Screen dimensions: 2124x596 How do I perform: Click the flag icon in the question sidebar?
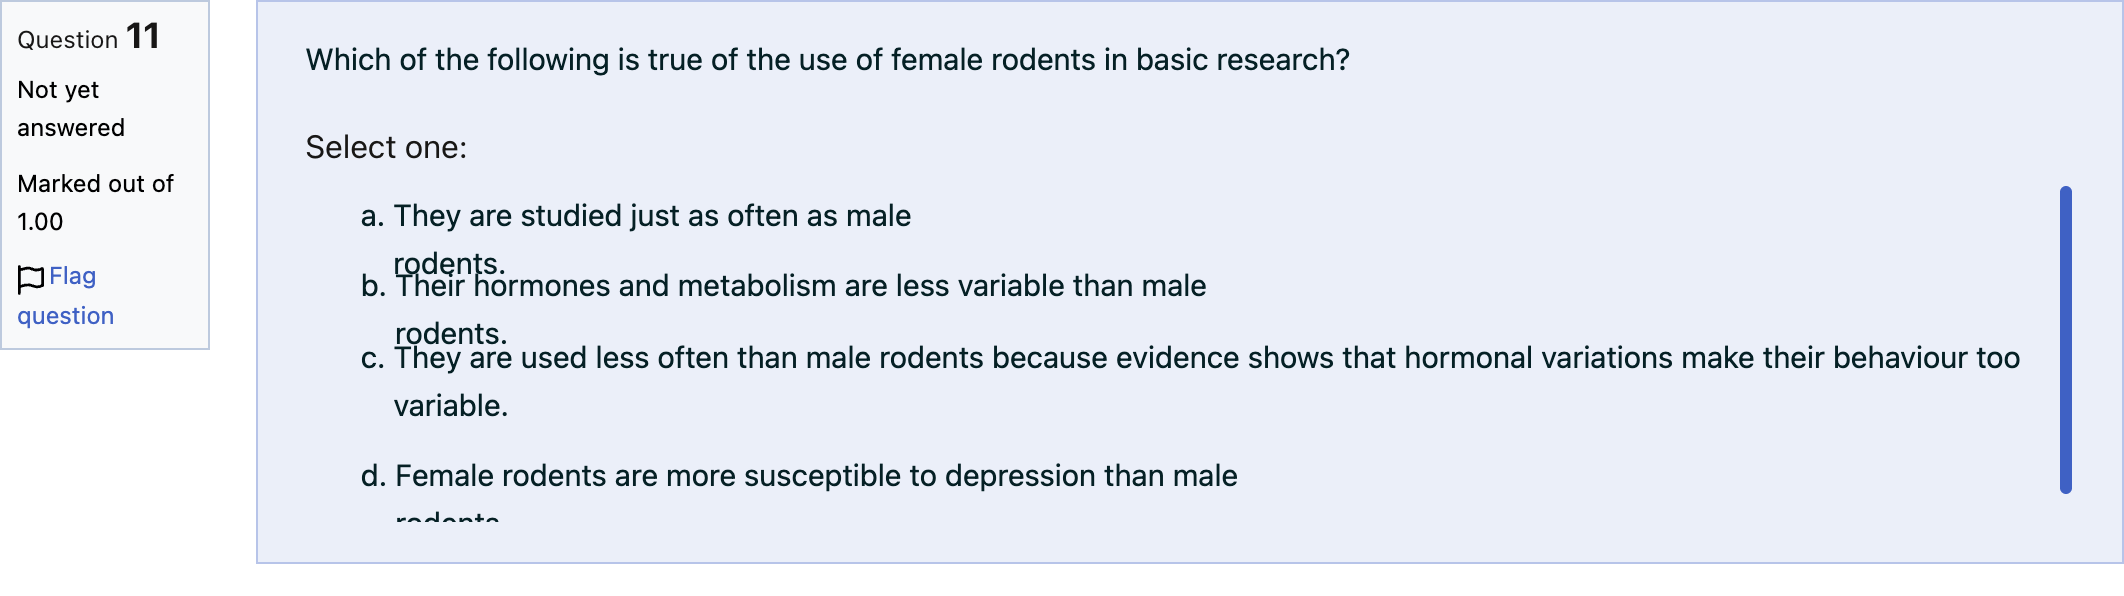(31, 278)
